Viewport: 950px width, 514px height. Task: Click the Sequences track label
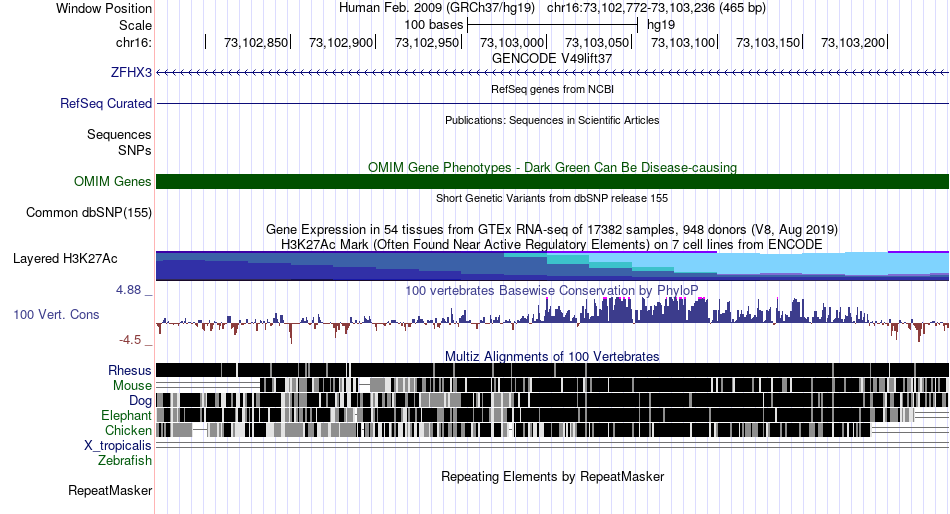click(119, 135)
